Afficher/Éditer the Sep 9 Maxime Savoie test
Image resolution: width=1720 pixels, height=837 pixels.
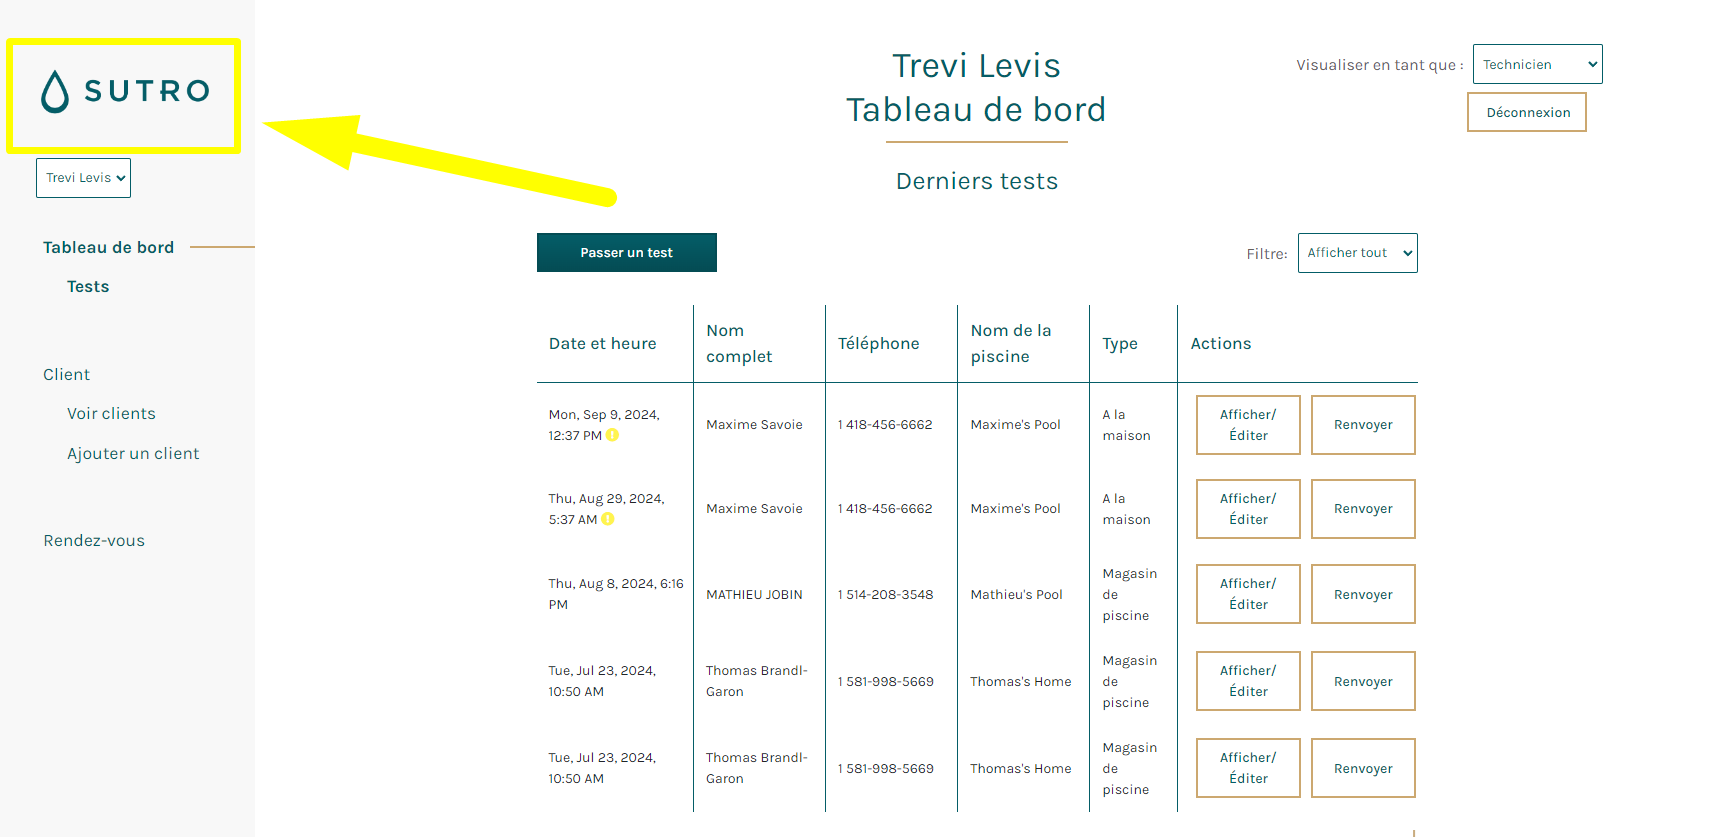[1248, 425]
